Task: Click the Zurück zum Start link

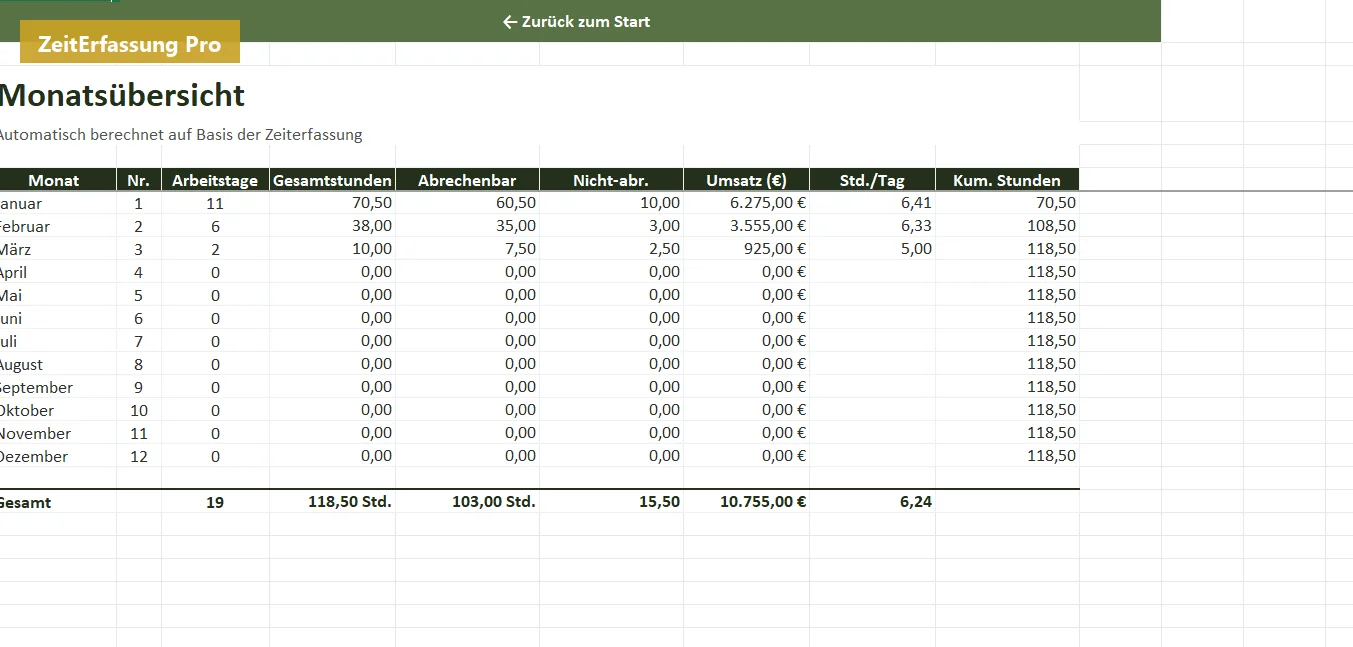Action: 576,21
